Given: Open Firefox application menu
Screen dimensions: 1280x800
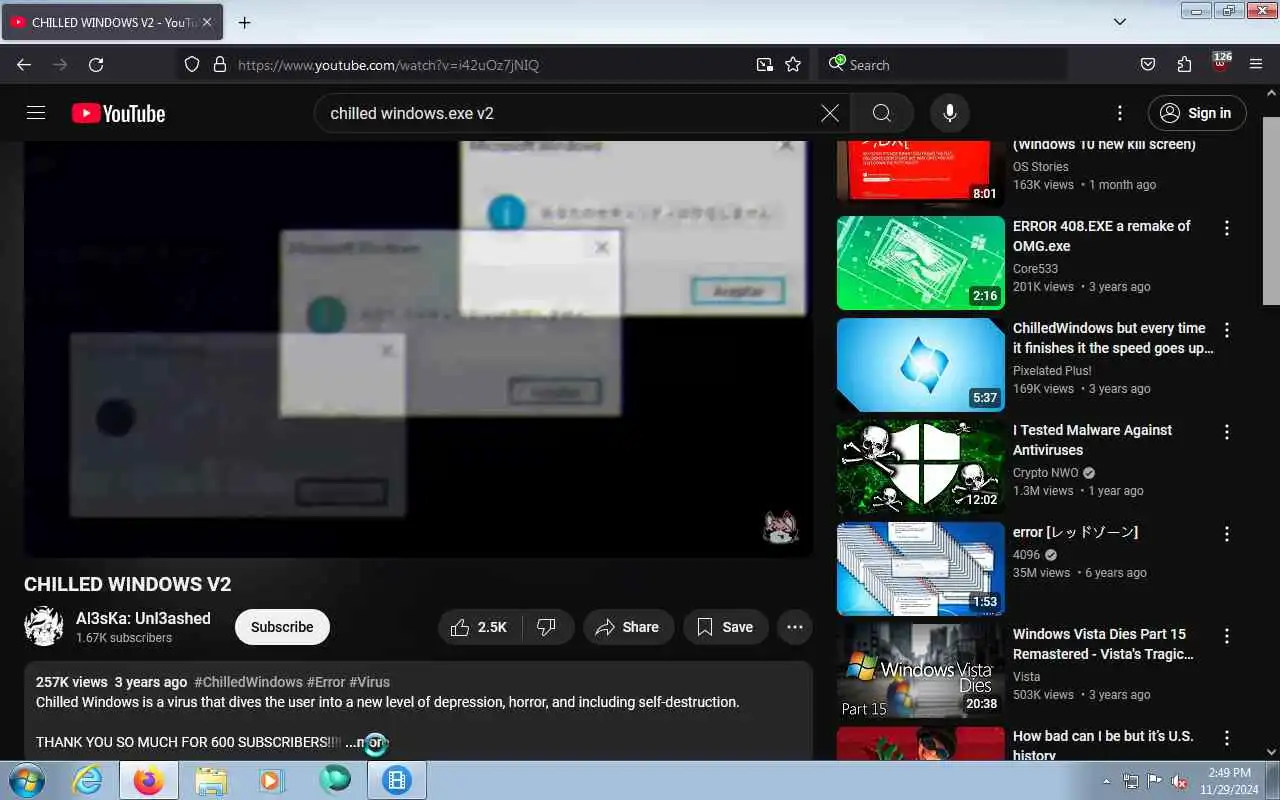Looking at the screenshot, I should [1256, 65].
